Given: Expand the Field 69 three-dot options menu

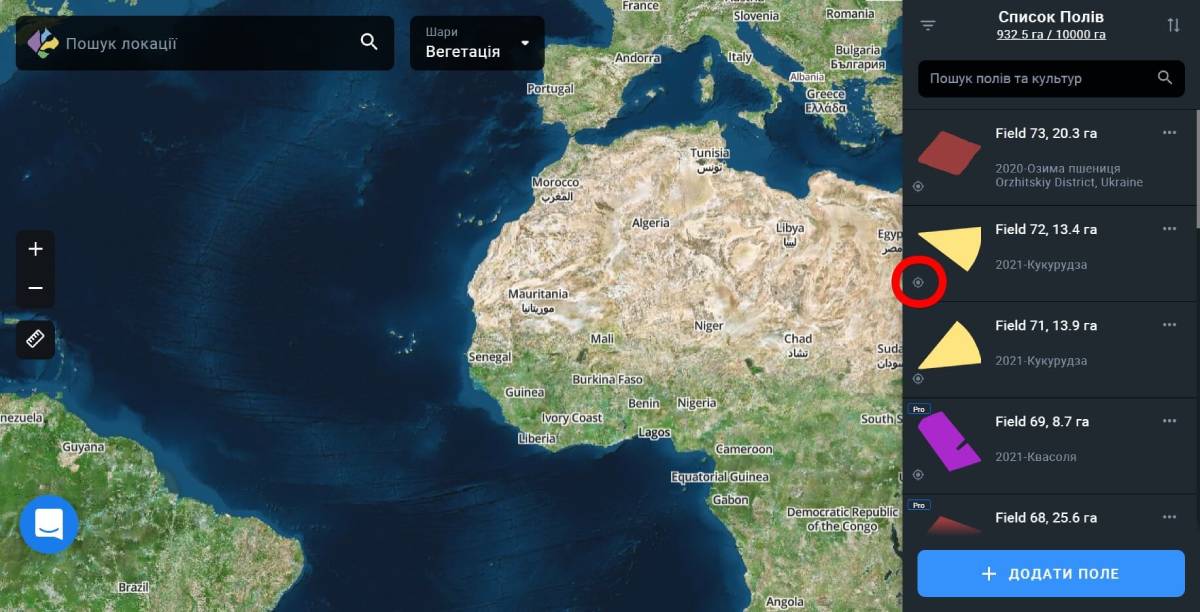Looking at the screenshot, I should pyautogui.click(x=1169, y=421).
